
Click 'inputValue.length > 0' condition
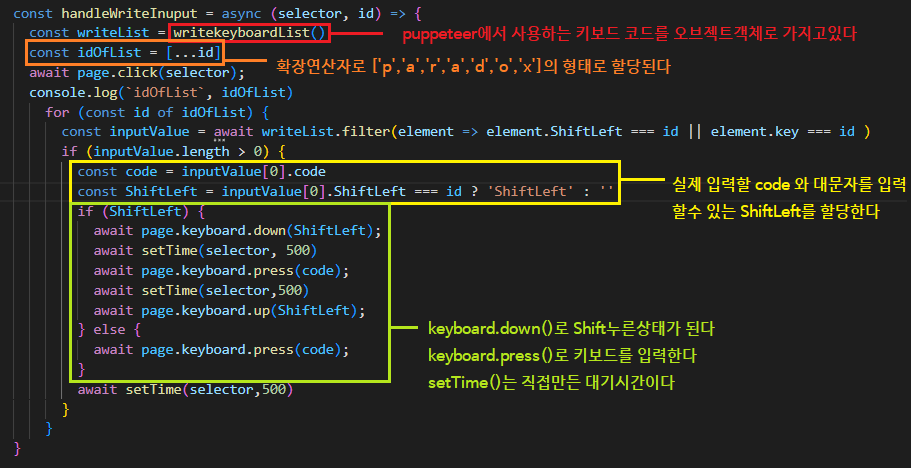[x=178, y=152]
